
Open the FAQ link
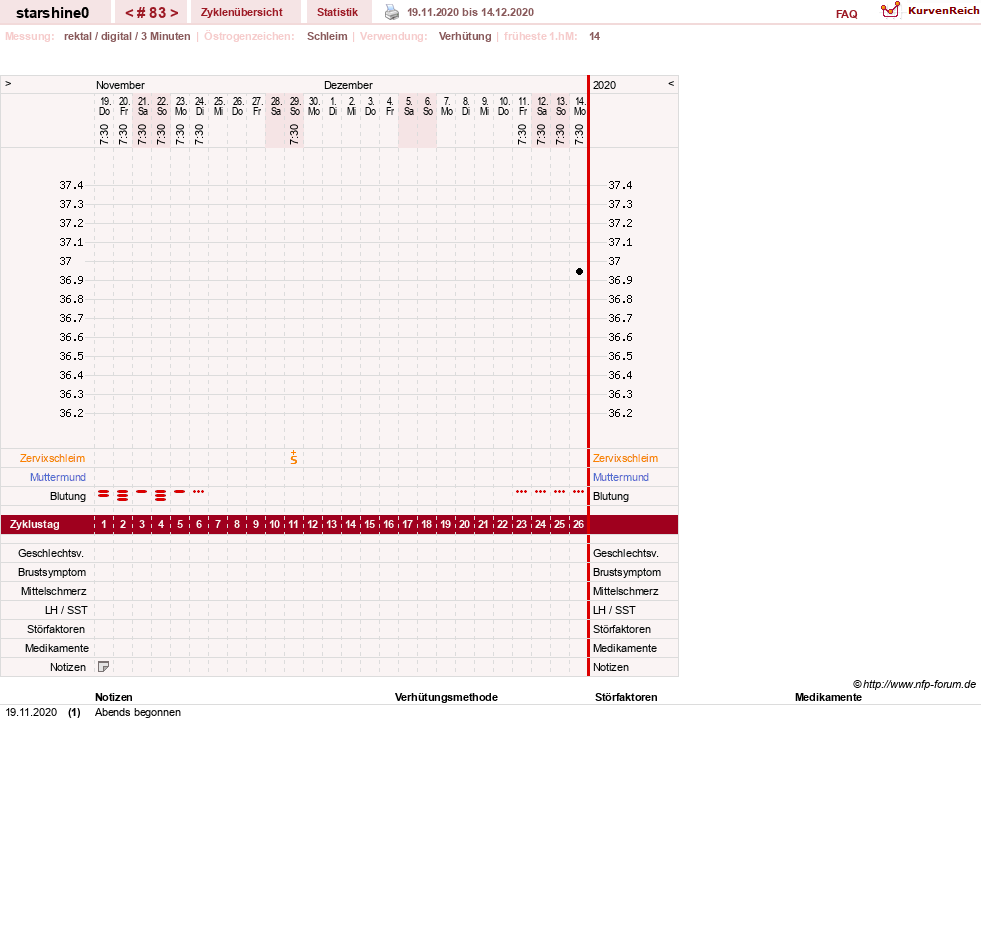(x=846, y=14)
